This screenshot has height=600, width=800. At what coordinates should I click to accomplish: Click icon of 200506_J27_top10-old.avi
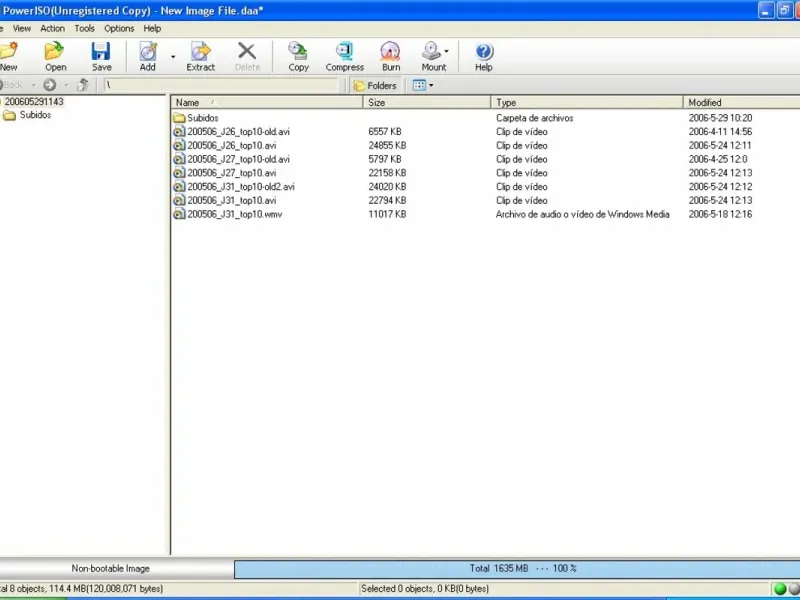pos(179,159)
